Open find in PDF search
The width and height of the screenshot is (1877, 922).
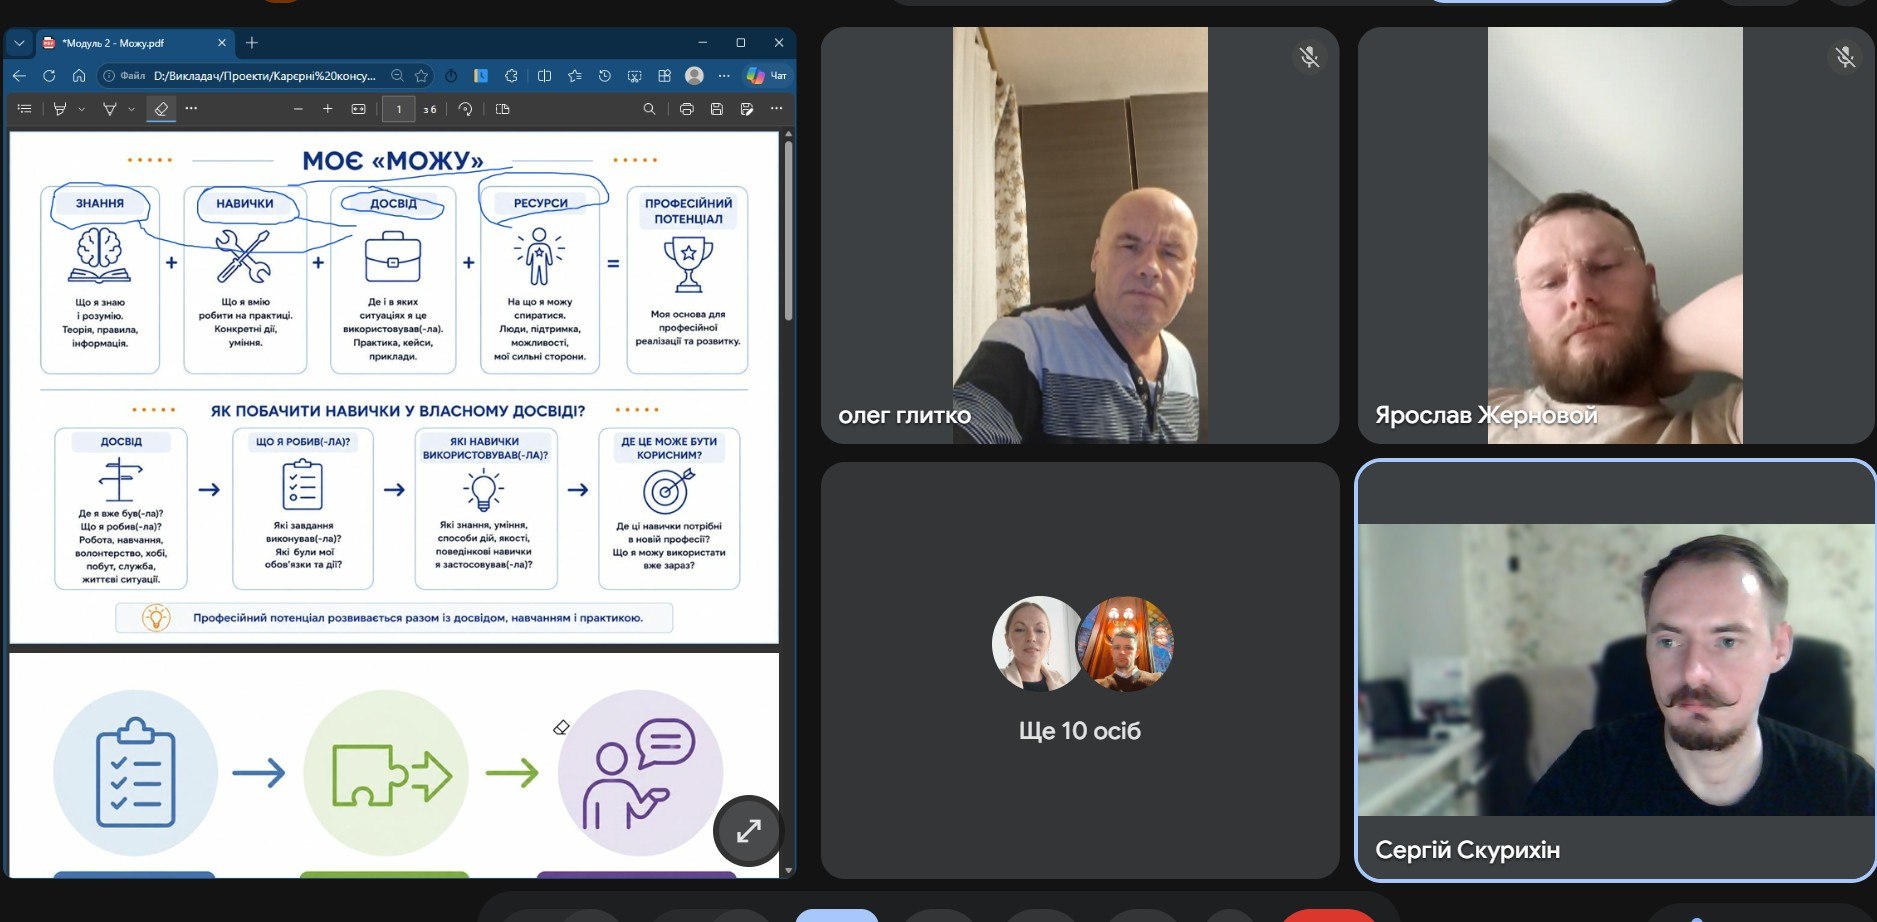click(x=649, y=109)
